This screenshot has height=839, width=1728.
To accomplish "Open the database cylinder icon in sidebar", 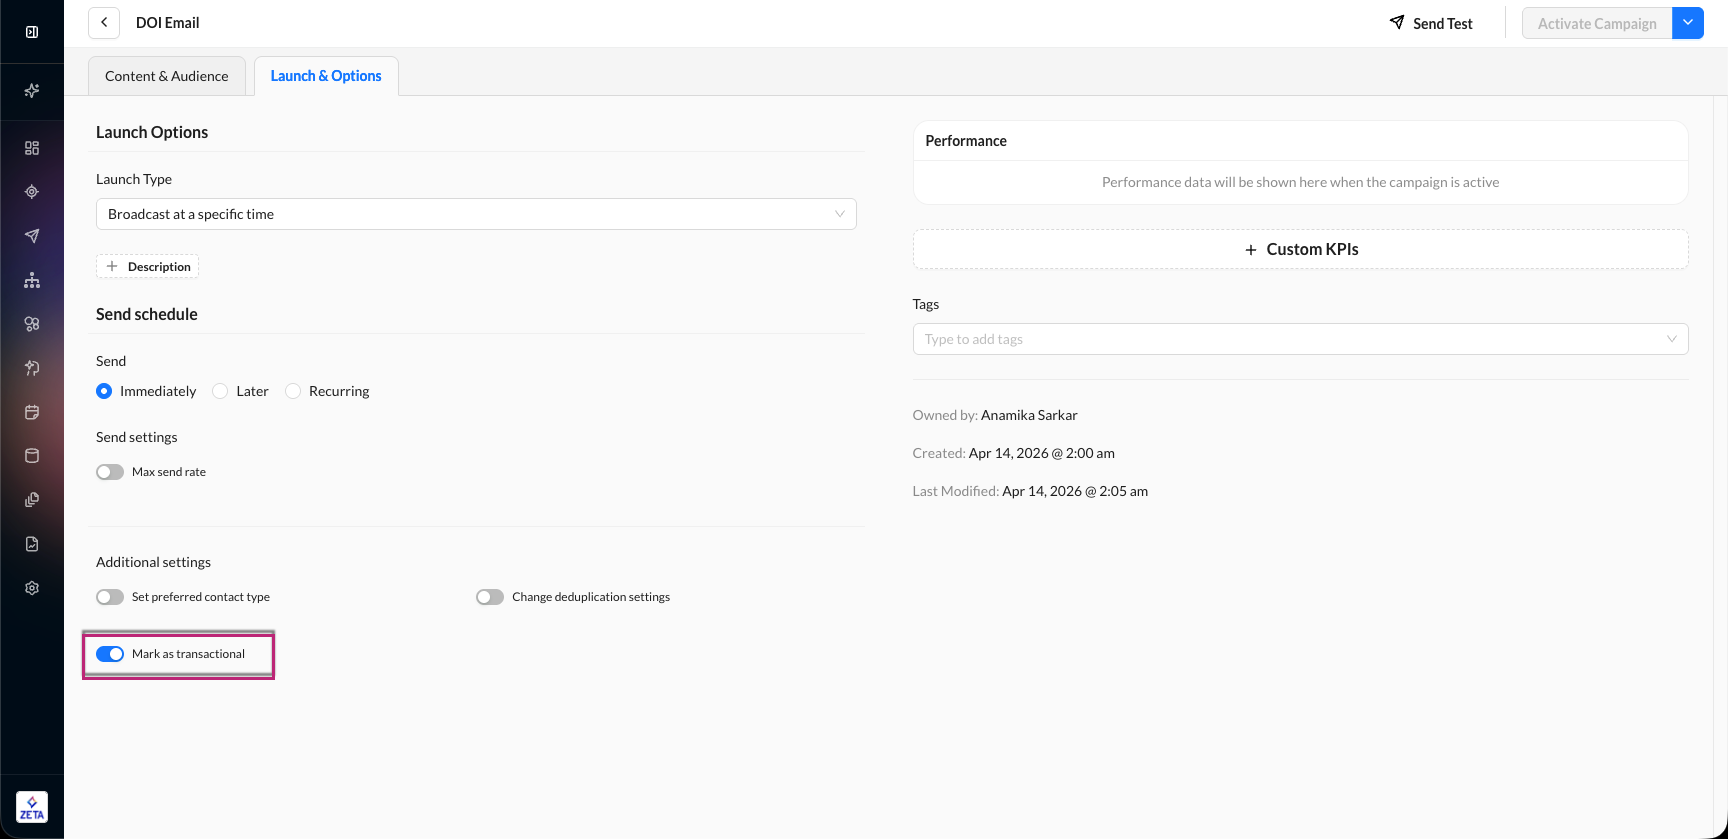I will pyautogui.click(x=32, y=456).
